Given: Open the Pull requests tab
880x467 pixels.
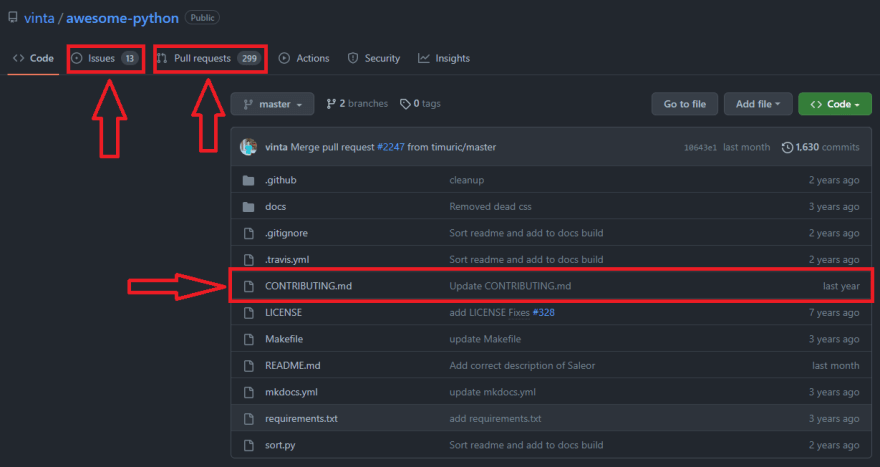Looking at the screenshot, I should coord(210,58).
